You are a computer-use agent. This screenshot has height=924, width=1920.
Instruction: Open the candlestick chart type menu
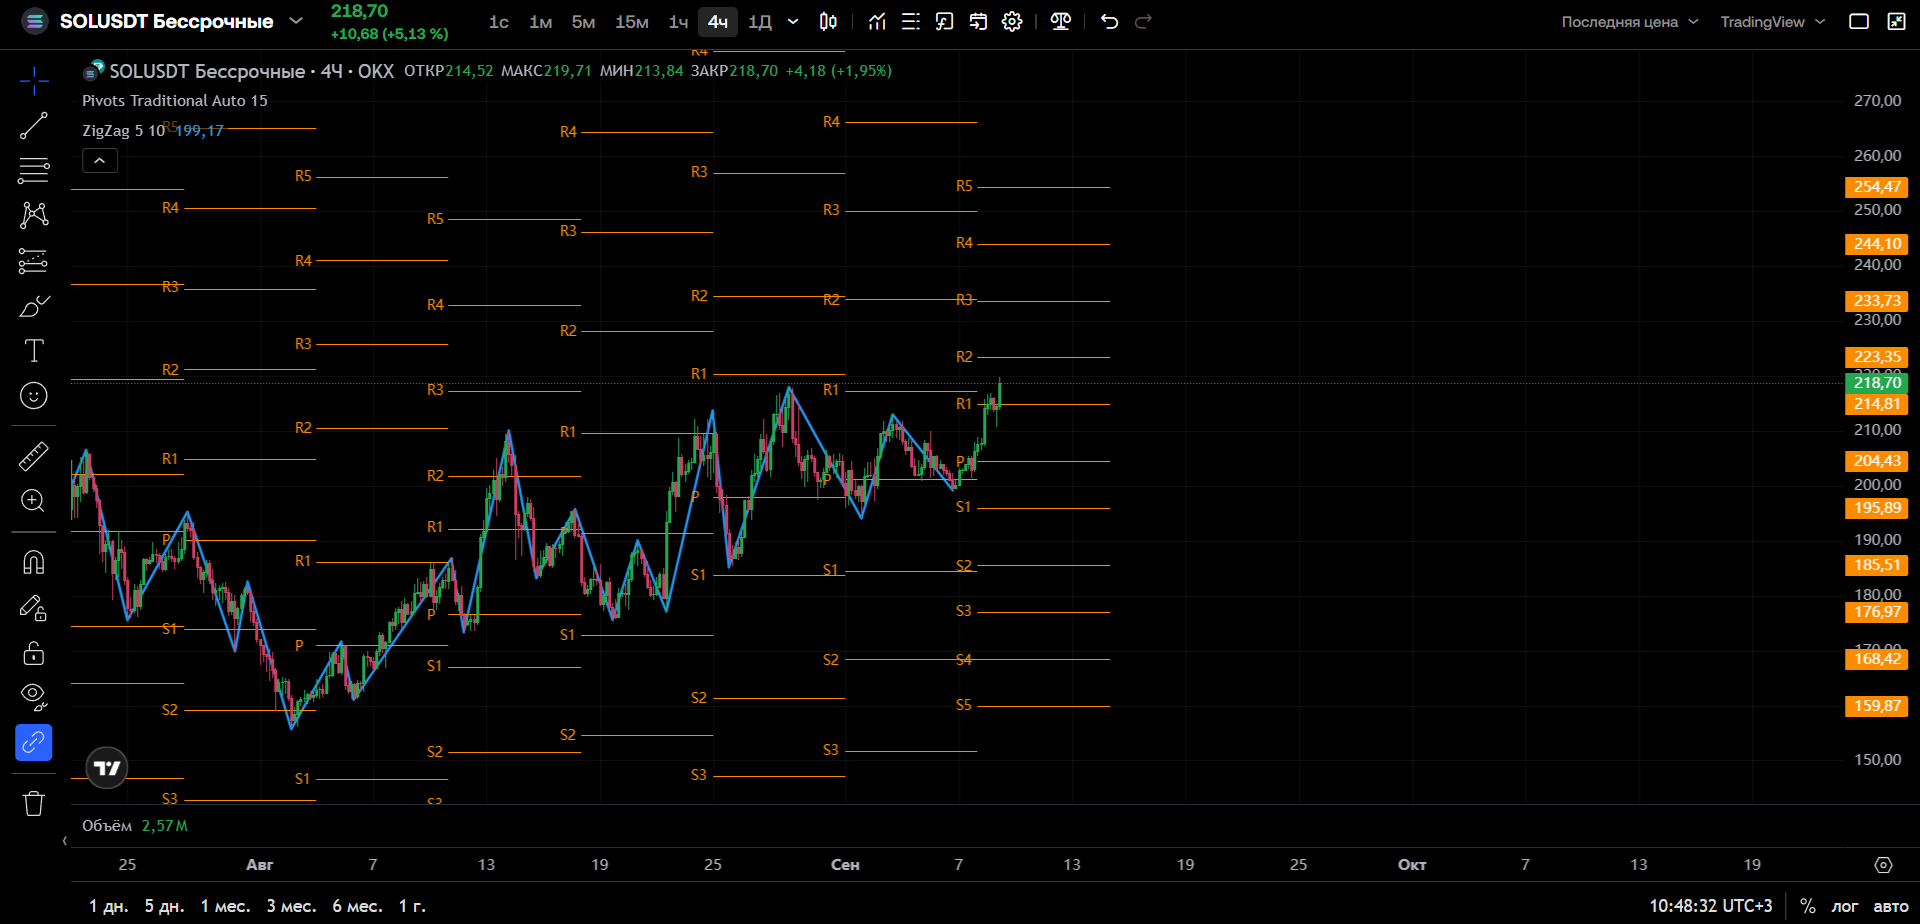pyautogui.click(x=828, y=22)
